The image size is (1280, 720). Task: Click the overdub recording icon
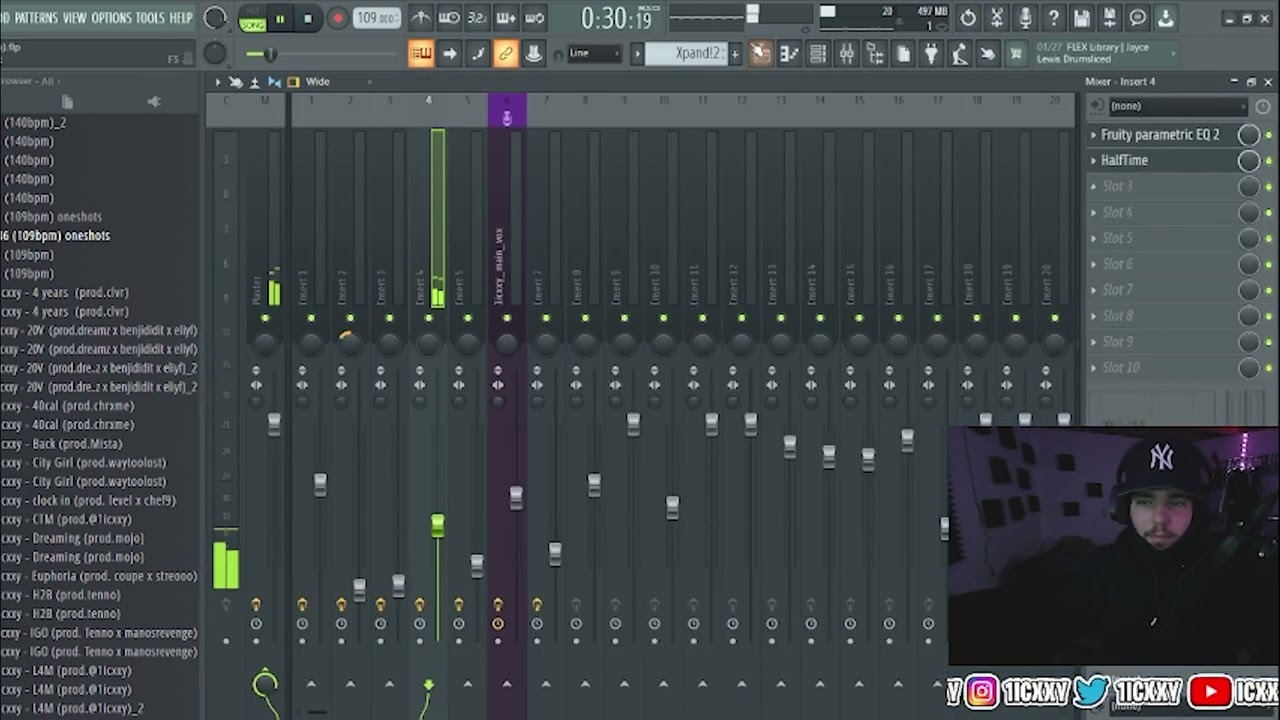(x=506, y=18)
